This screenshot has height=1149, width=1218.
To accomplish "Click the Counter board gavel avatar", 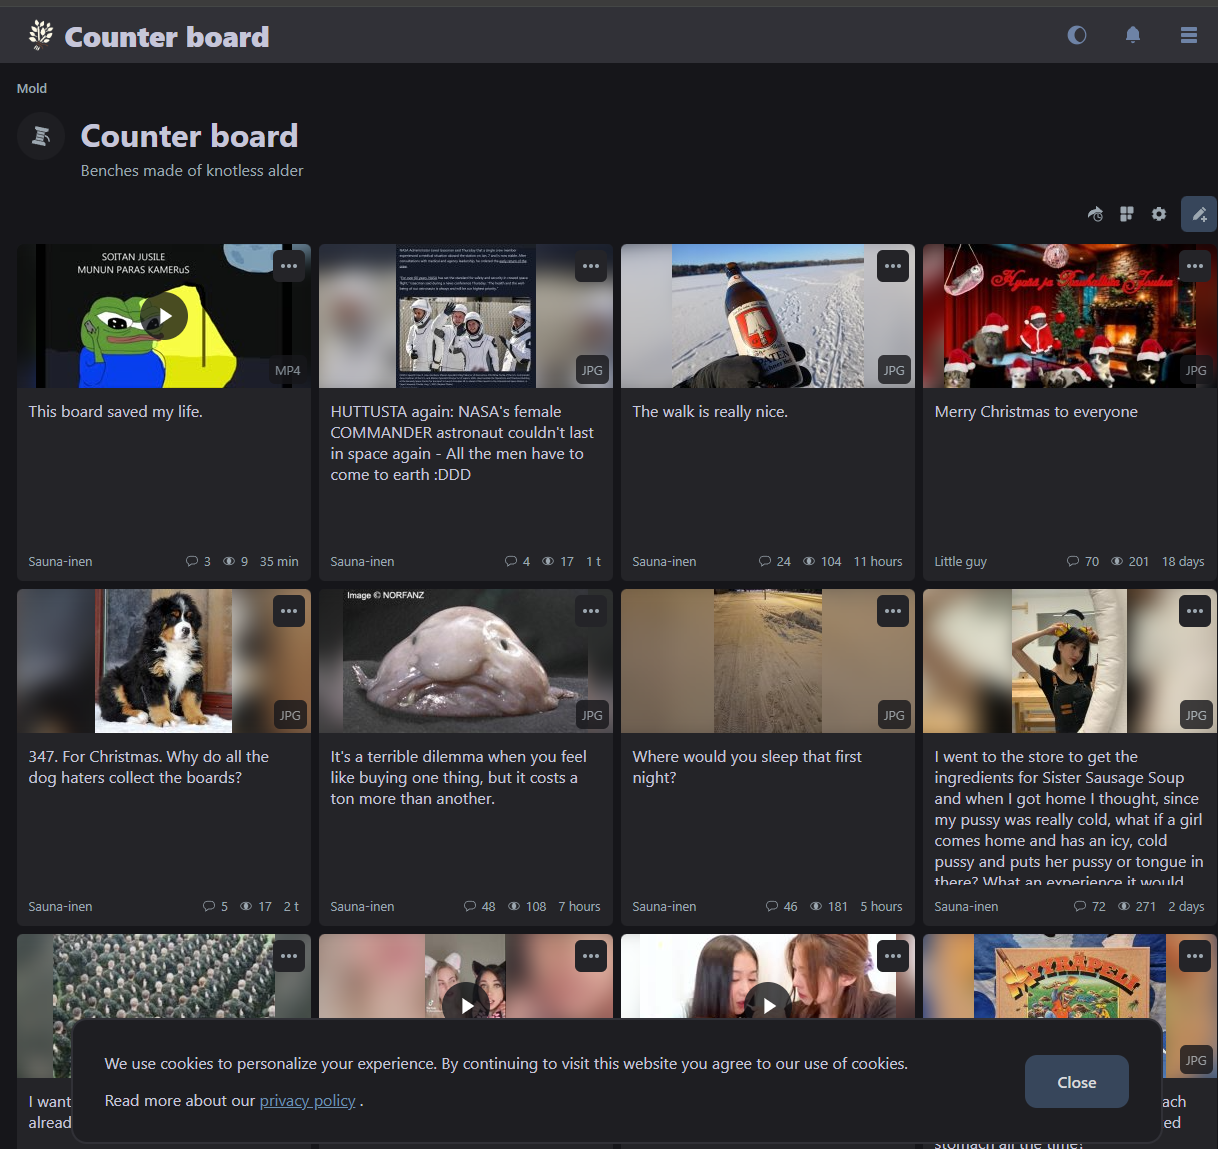I will click(x=40, y=136).
